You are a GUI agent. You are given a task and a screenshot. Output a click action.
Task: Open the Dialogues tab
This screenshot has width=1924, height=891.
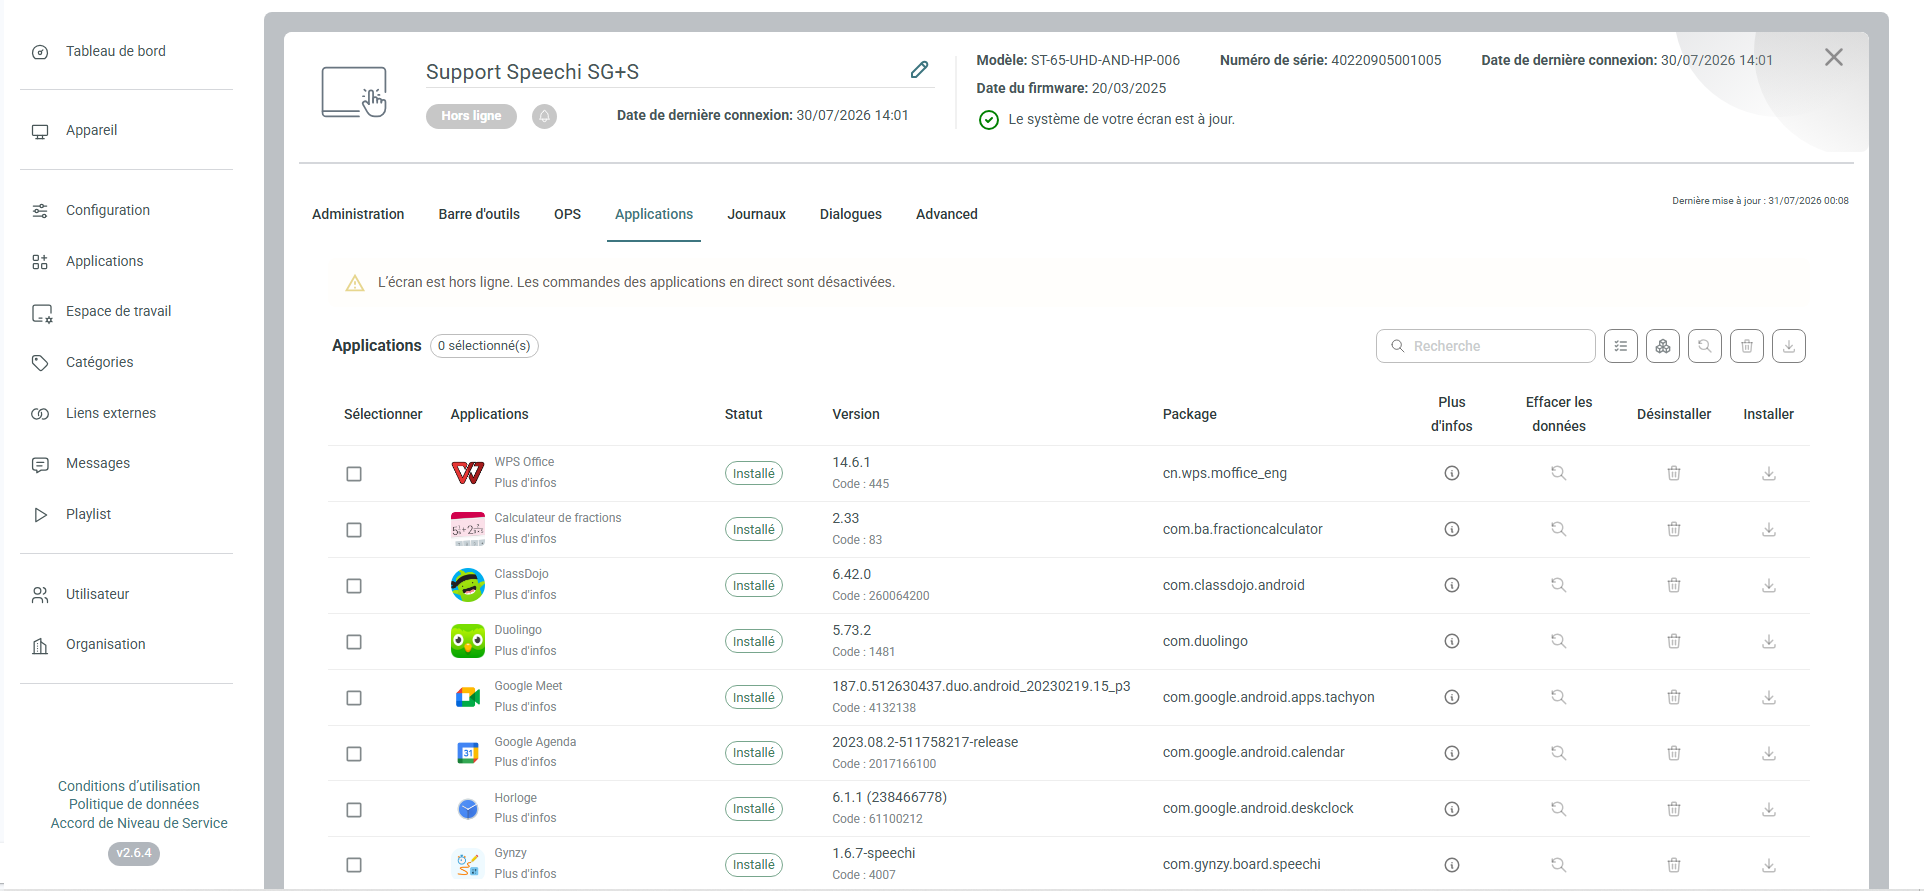tap(851, 214)
